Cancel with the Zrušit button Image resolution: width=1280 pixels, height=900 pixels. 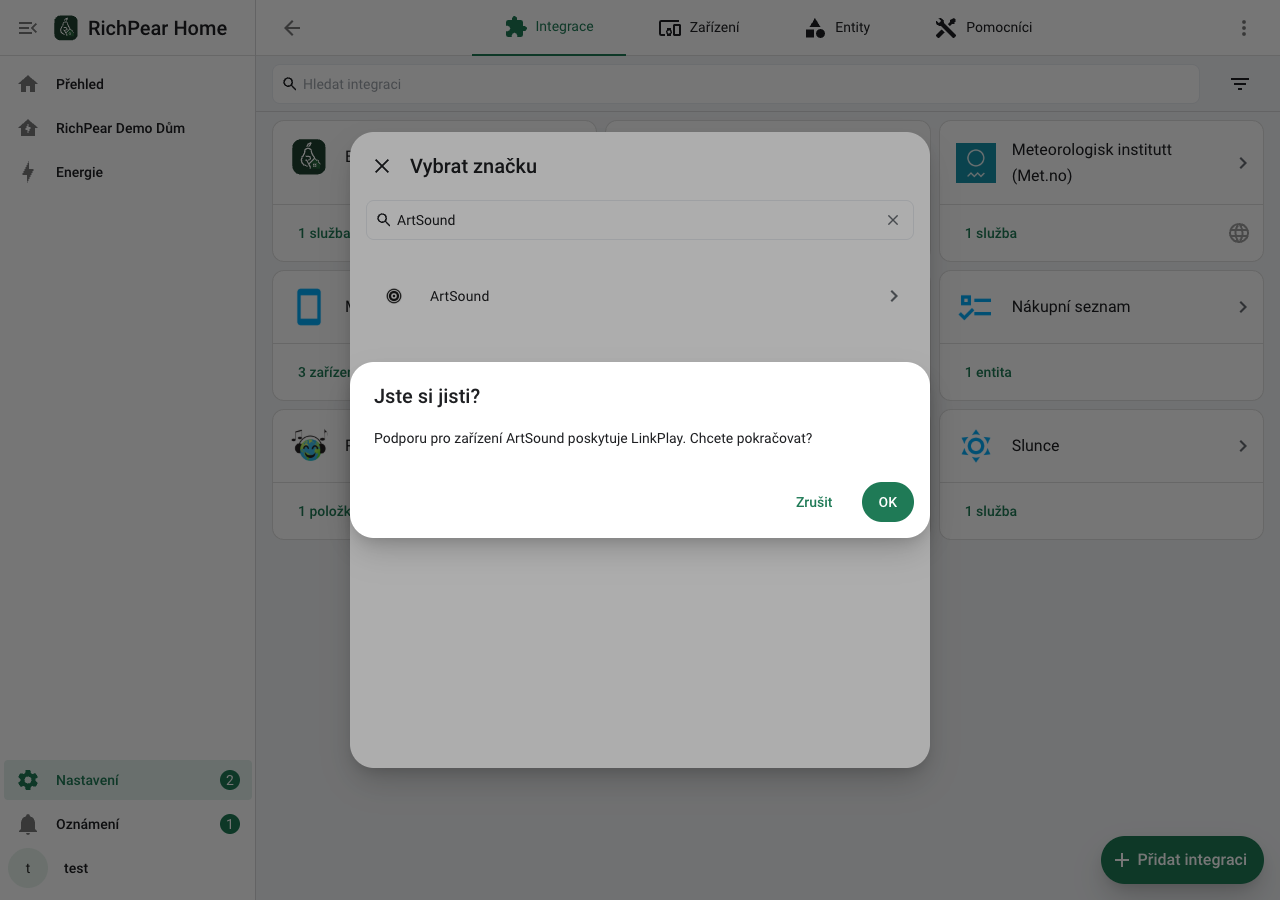[x=814, y=502]
